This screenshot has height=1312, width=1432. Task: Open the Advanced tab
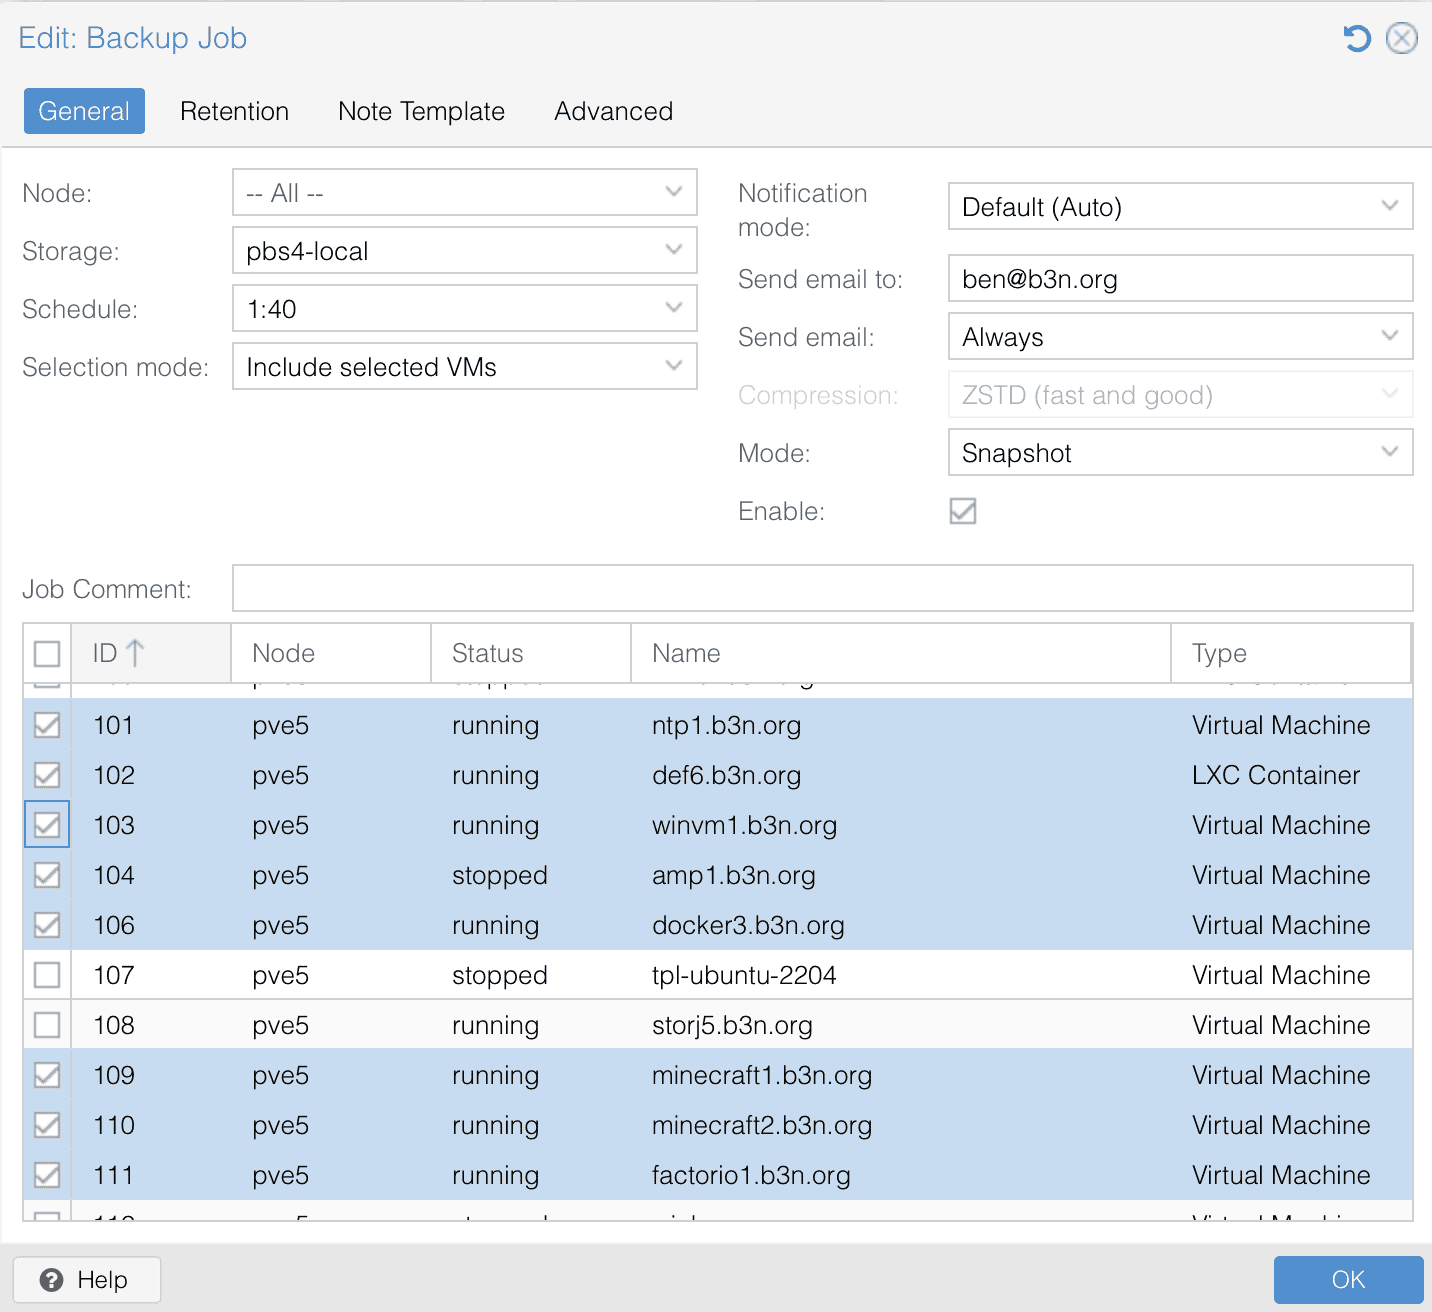pyautogui.click(x=613, y=111)
